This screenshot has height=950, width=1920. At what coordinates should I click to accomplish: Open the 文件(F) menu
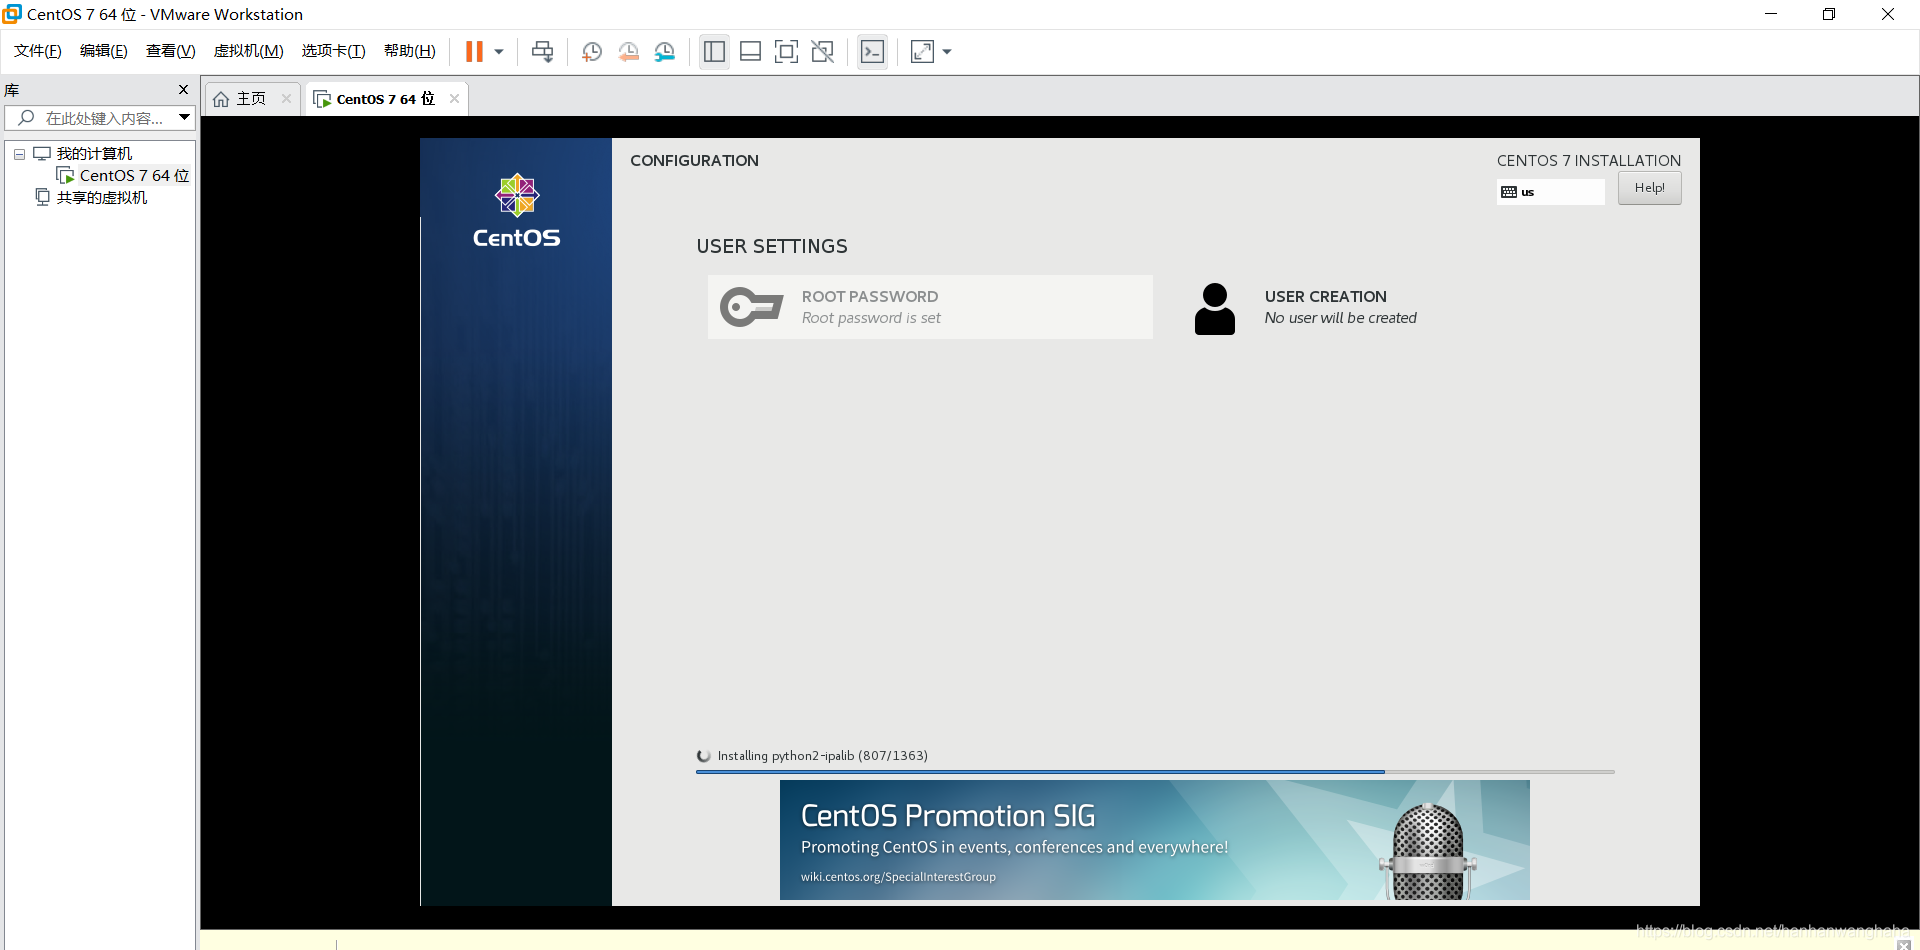click(38, 51)
